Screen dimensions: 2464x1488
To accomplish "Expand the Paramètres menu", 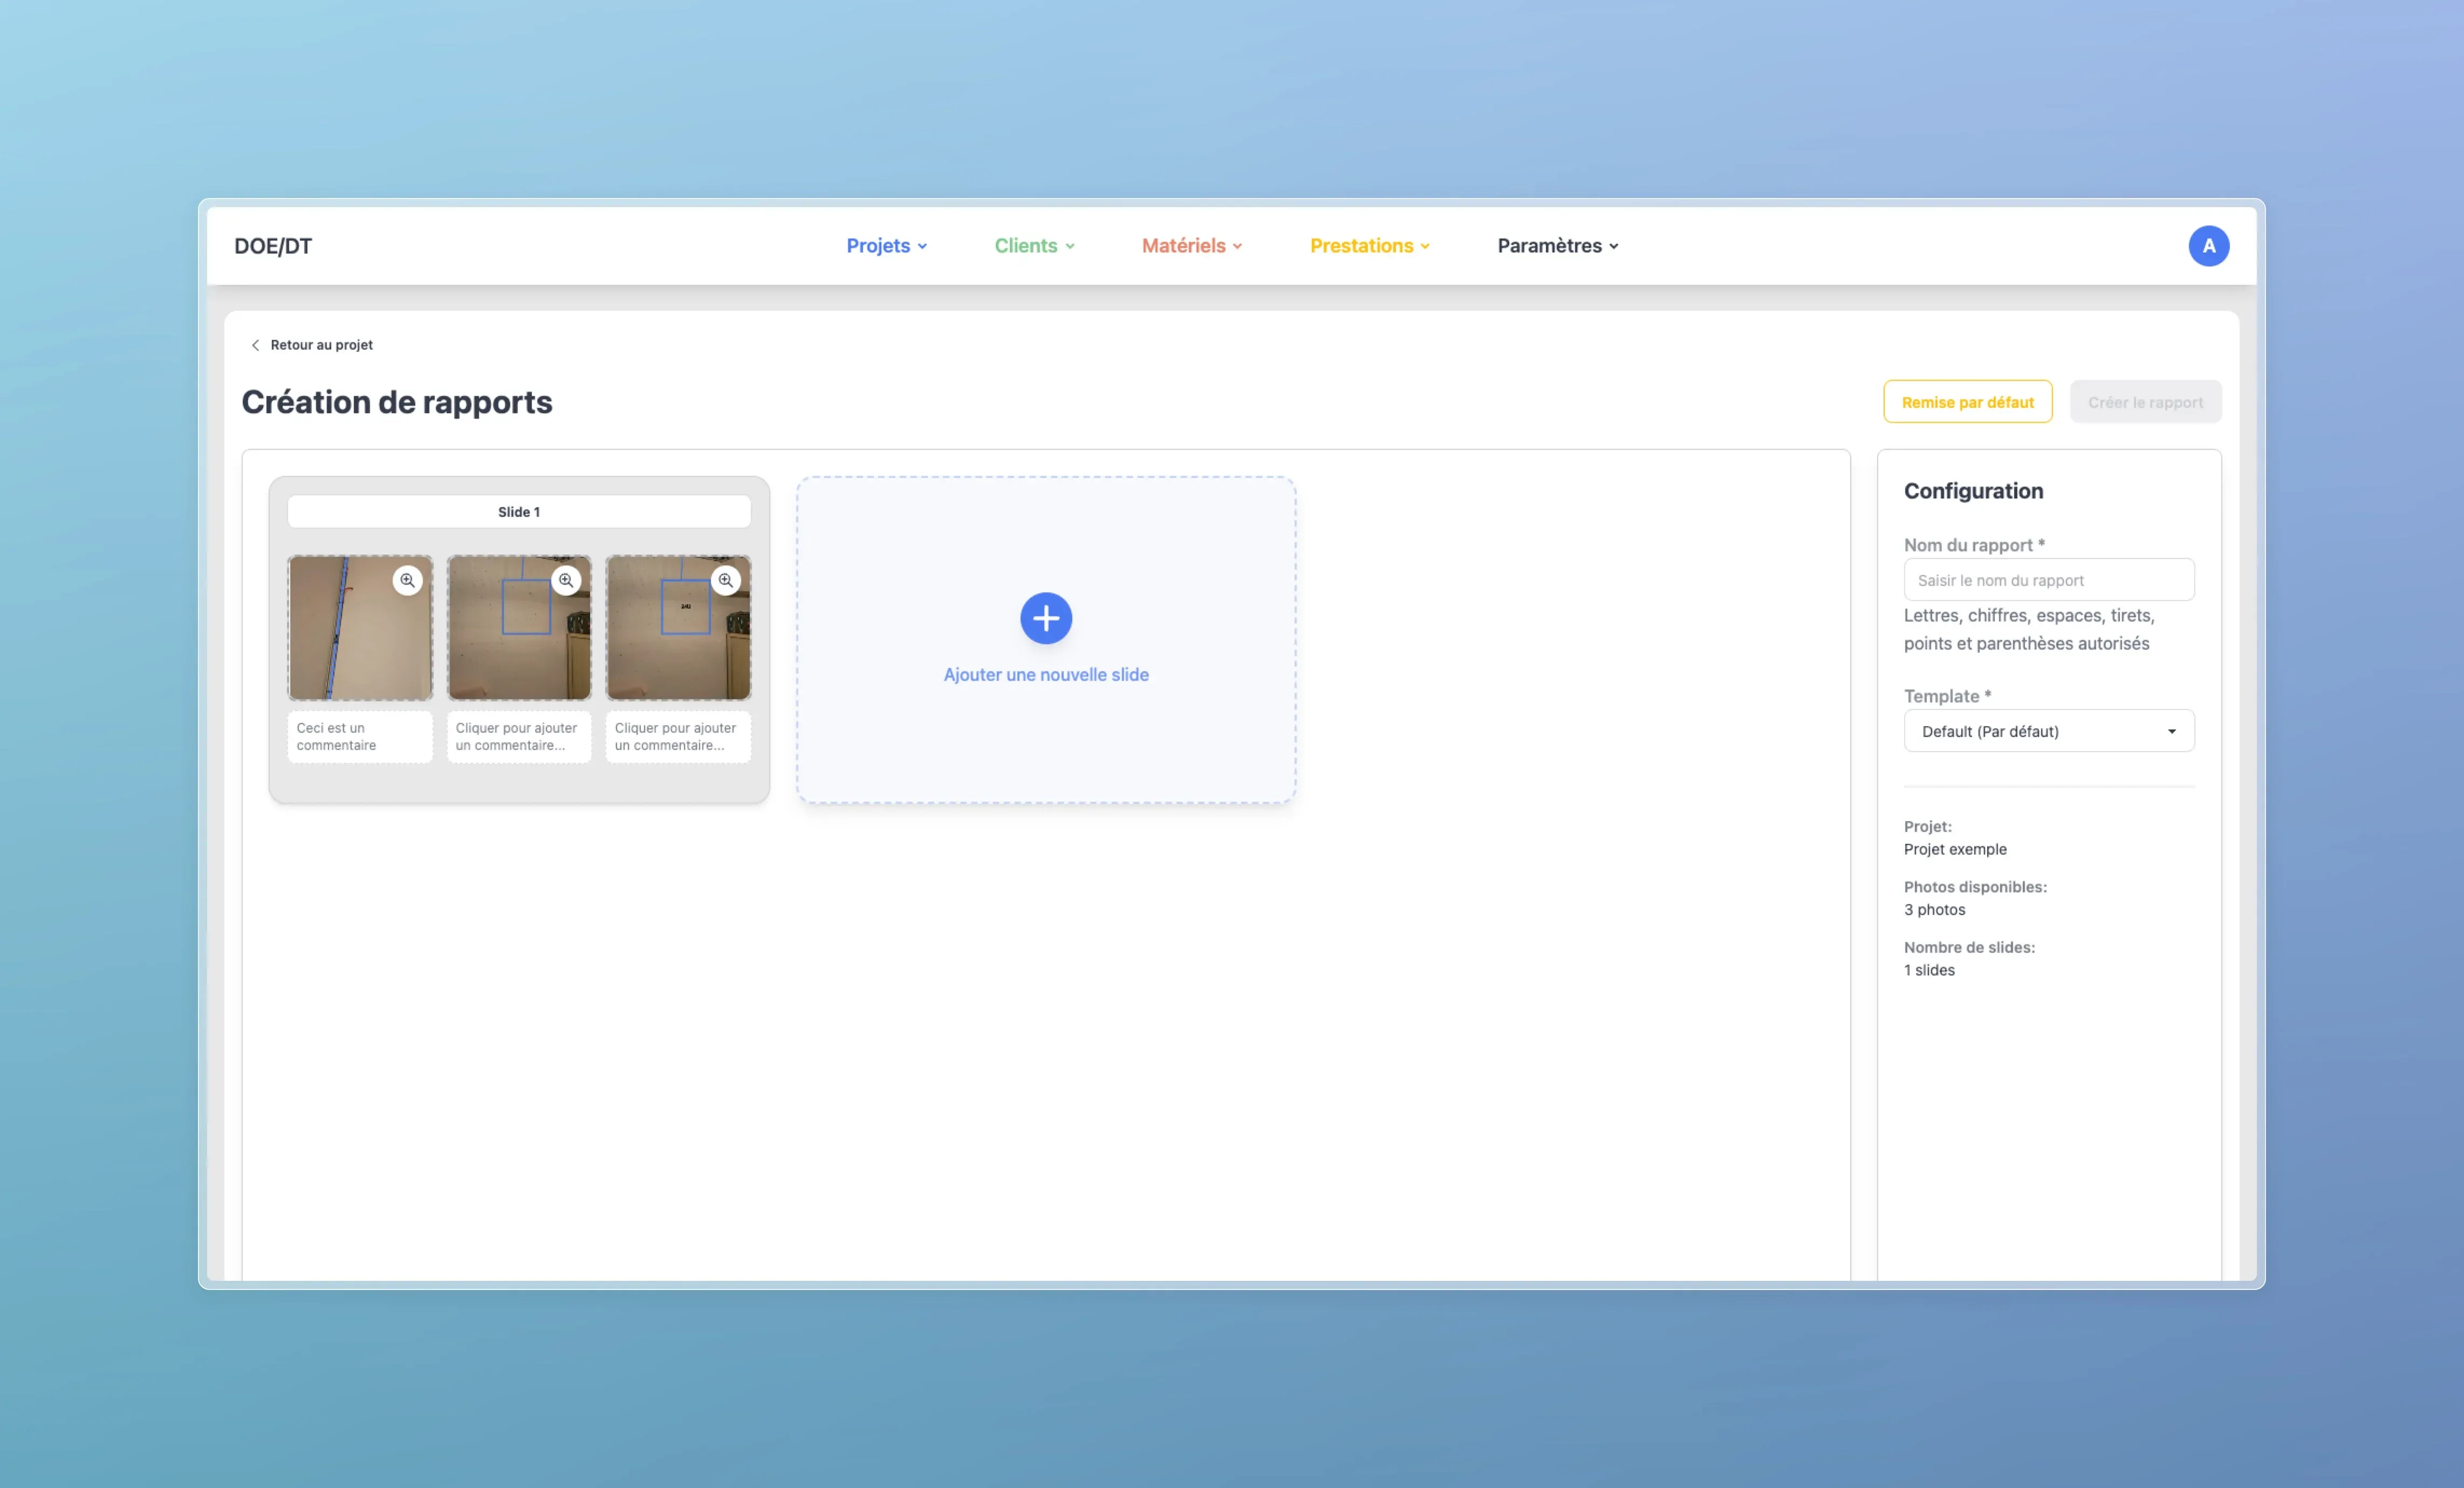I will (1557, 246).
